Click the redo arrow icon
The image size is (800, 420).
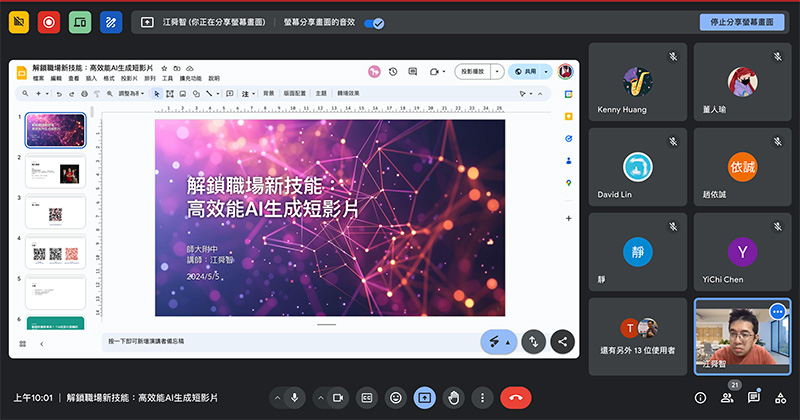[71, 94]
